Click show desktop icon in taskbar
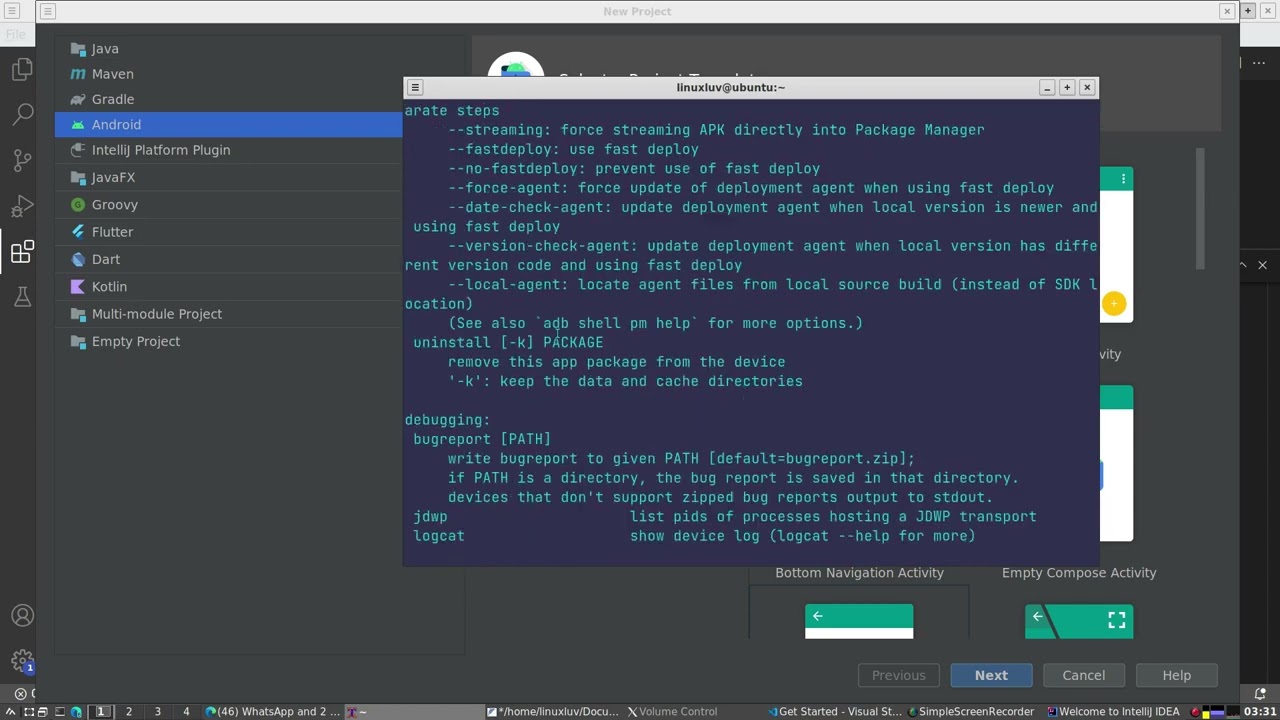This screenshot has width=1280, height=720. tap(27, 711)
